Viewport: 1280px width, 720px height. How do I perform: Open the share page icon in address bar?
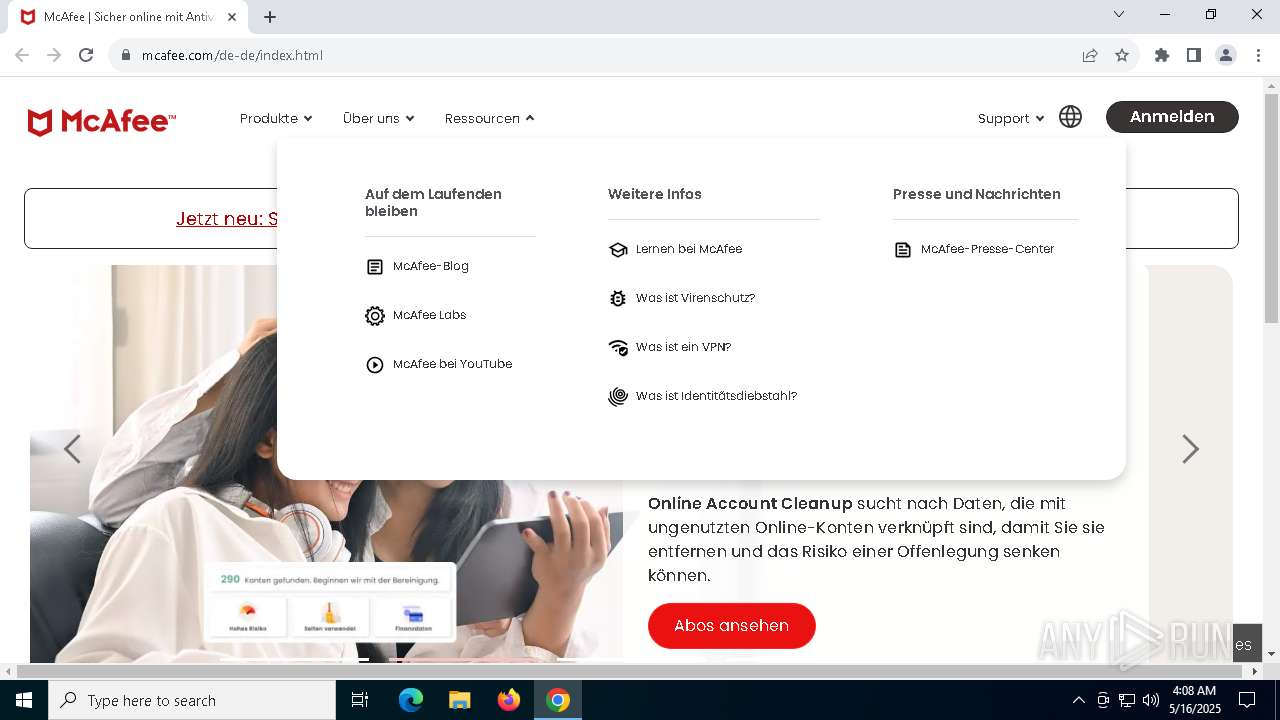1090,55
